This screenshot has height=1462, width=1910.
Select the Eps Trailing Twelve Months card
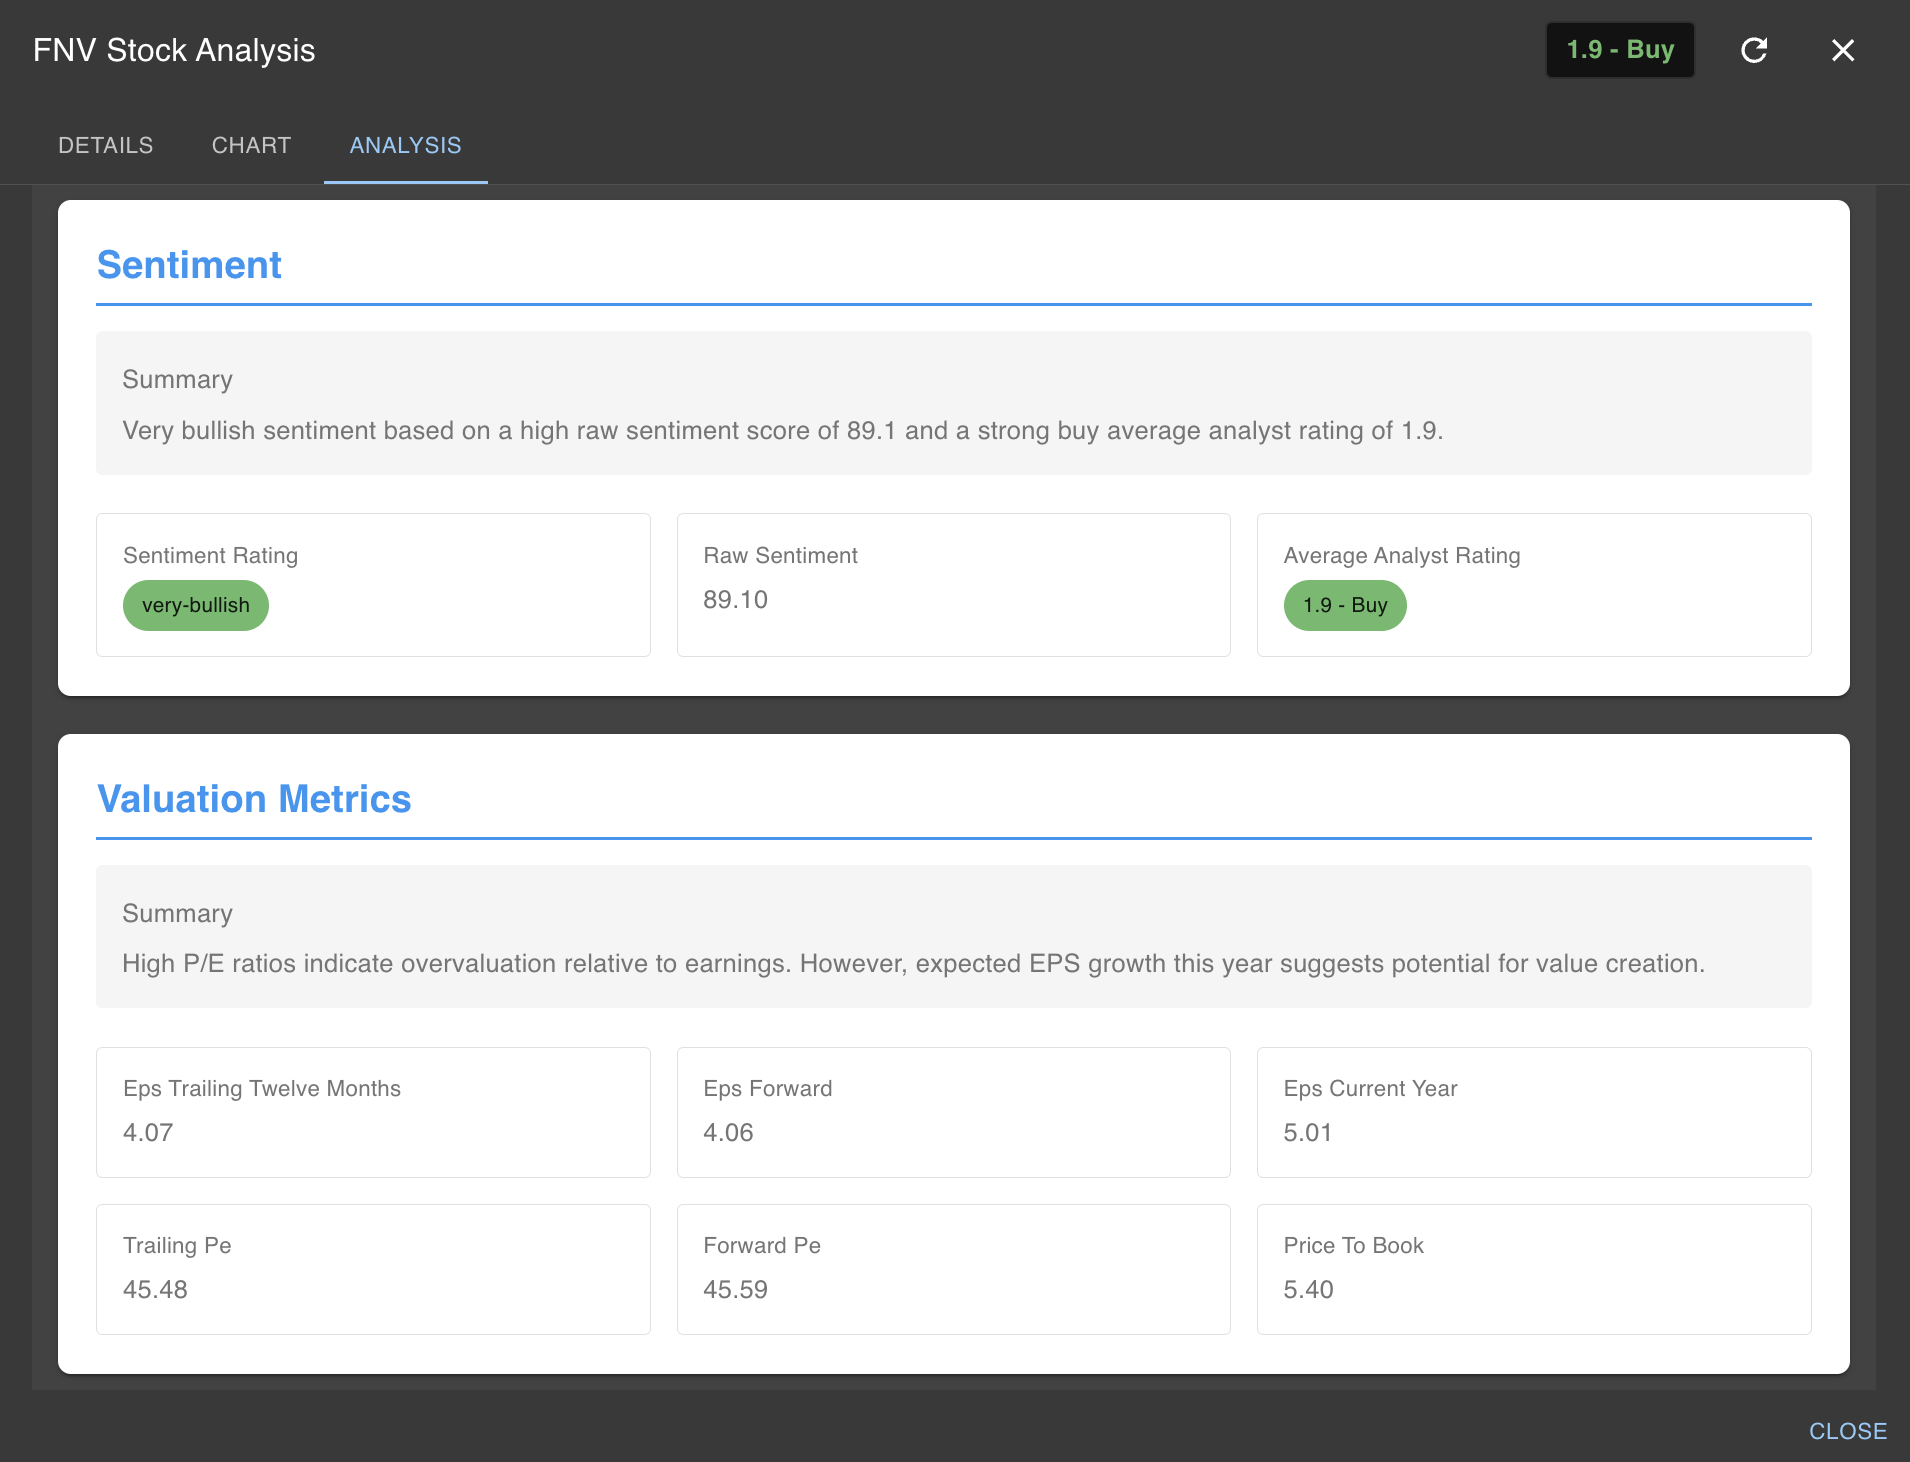click(x=373, y=1112)
